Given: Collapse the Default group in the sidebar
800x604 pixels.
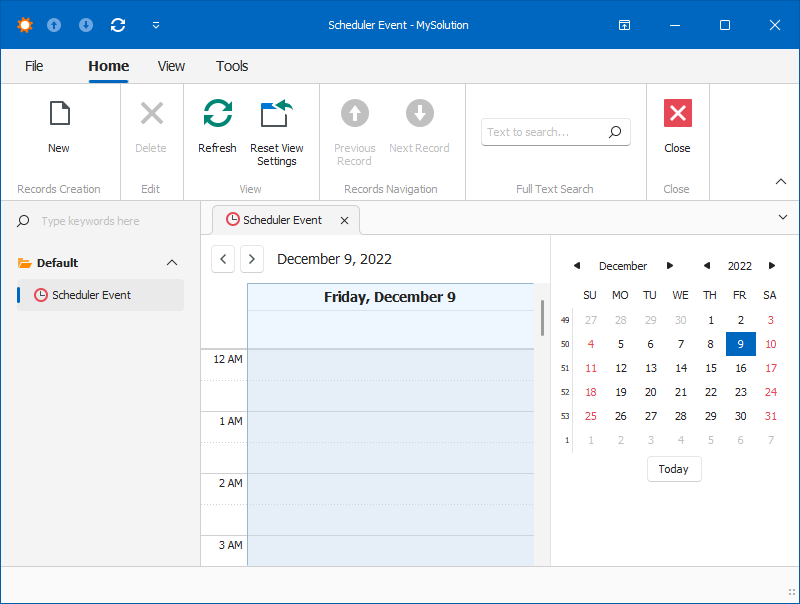Looking at the screenshot, I should (x=171, y=262).
